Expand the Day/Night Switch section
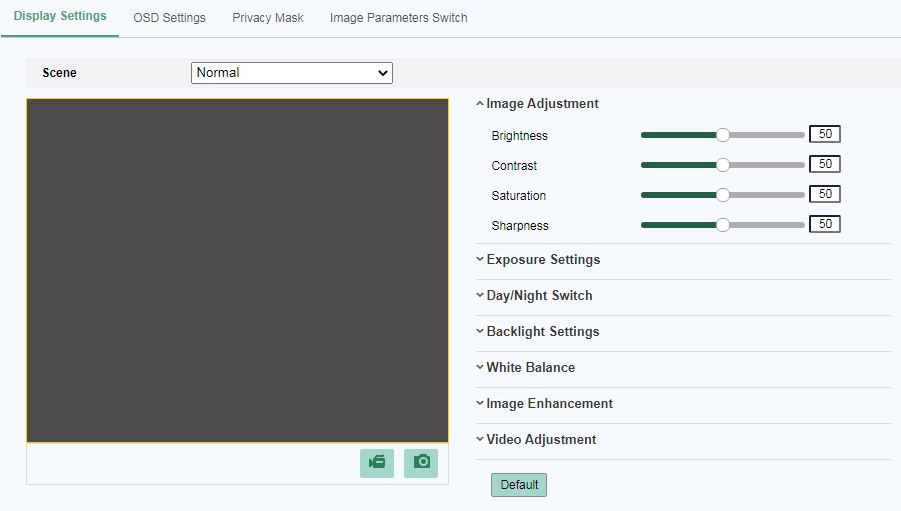This screenshot has height=511, width=901. (x=538, y=296)
